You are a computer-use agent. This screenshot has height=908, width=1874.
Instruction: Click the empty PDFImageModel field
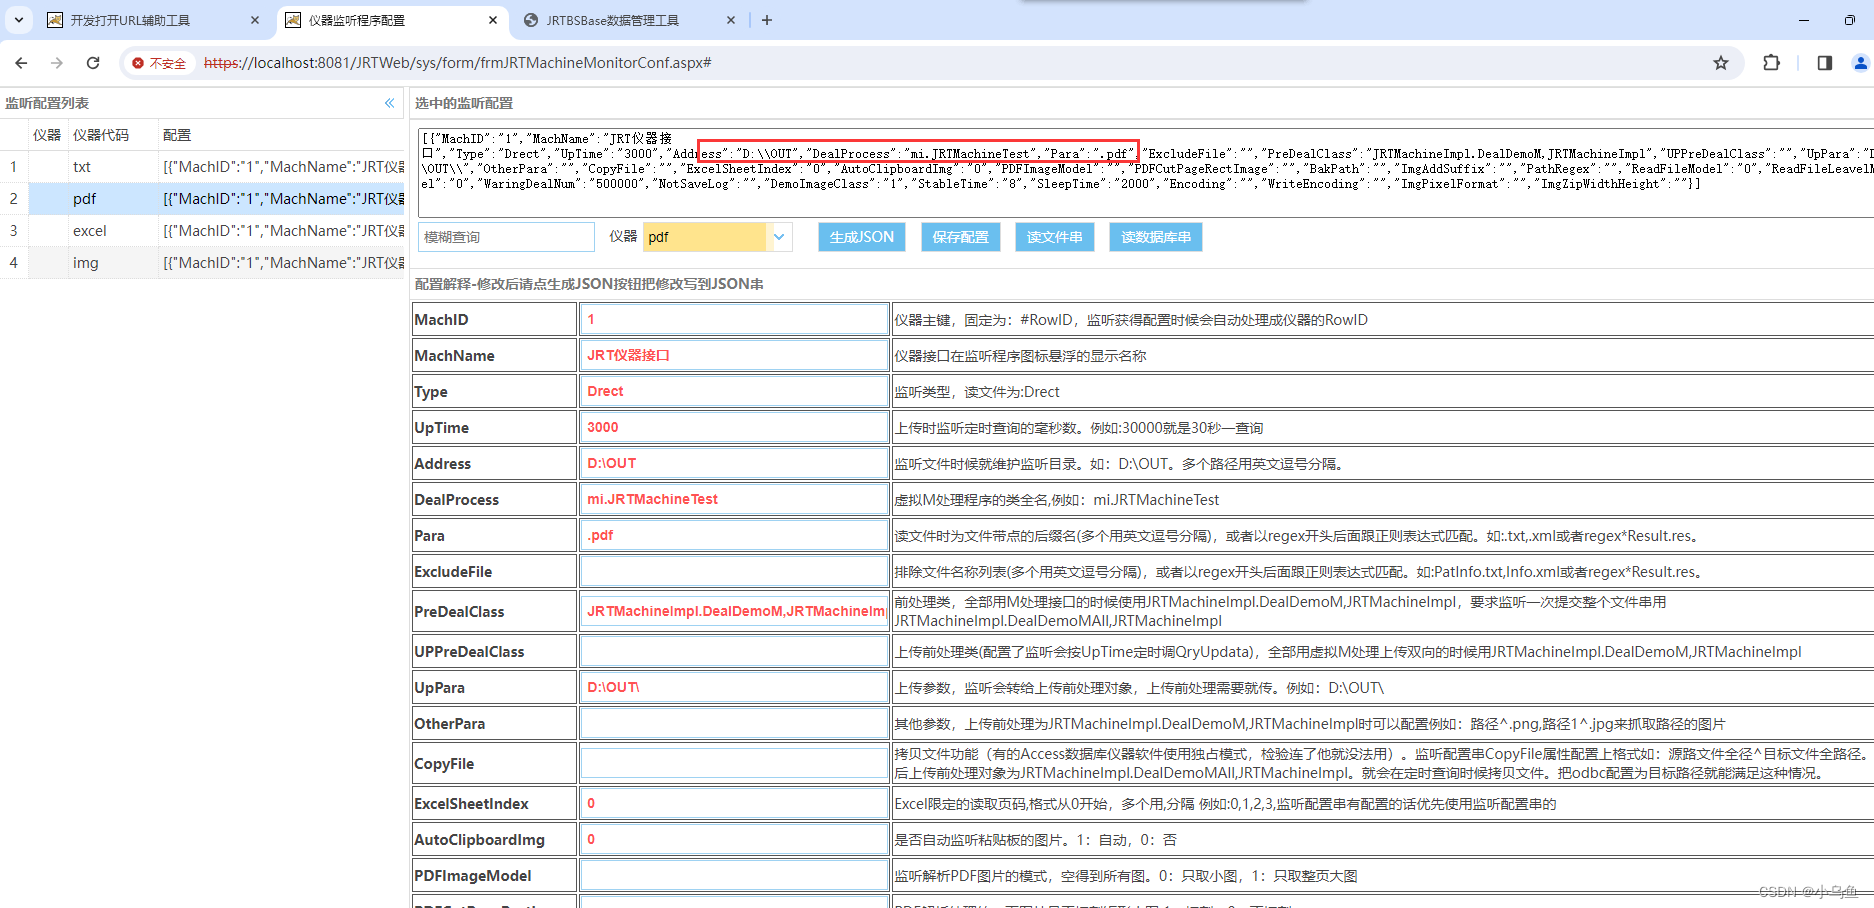(x=734, y=875)
